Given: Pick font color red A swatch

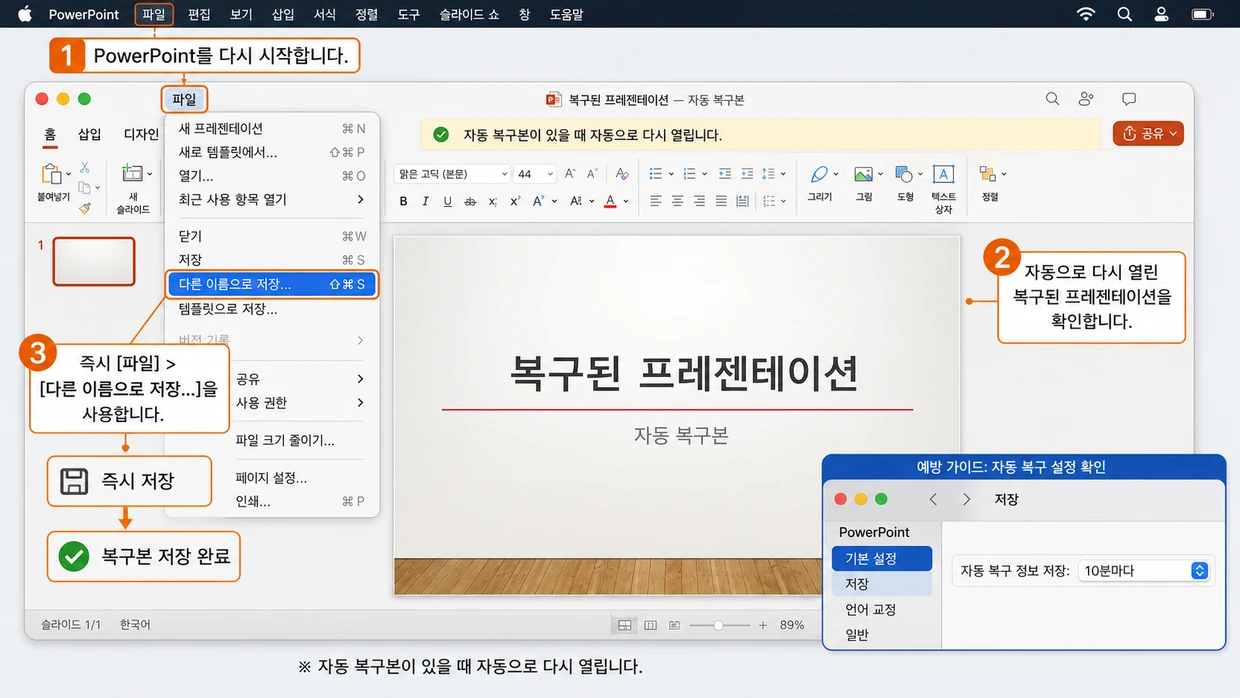Looking at the screenshot, I should point(611,201).
